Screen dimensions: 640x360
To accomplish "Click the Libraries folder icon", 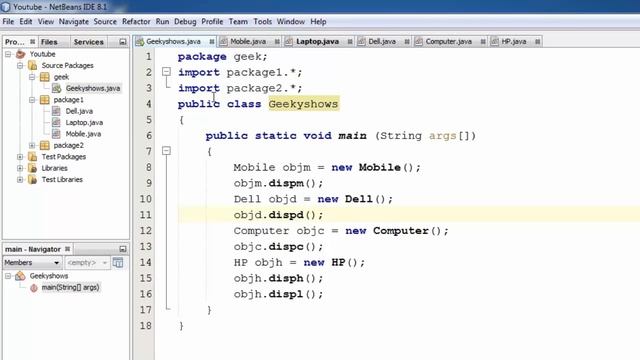I will click(x=33, y=168).
